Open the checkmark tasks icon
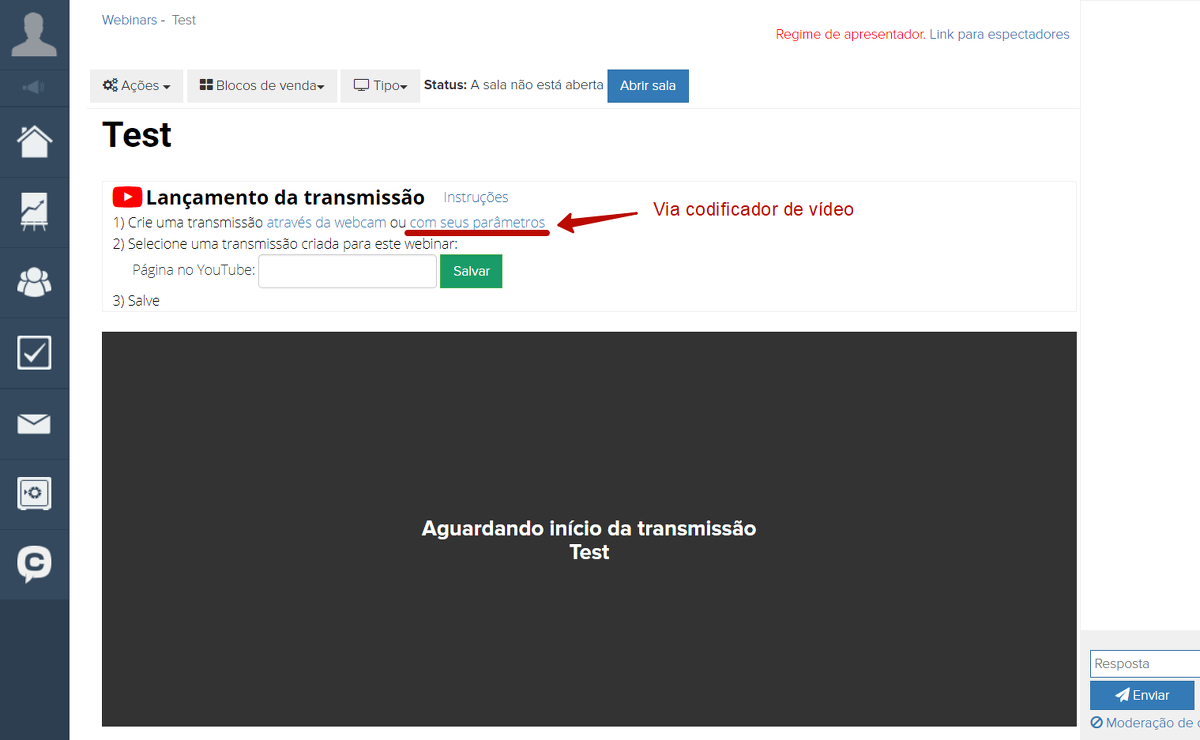Screen dimensions: 1200x740 (x=34, y=353)
